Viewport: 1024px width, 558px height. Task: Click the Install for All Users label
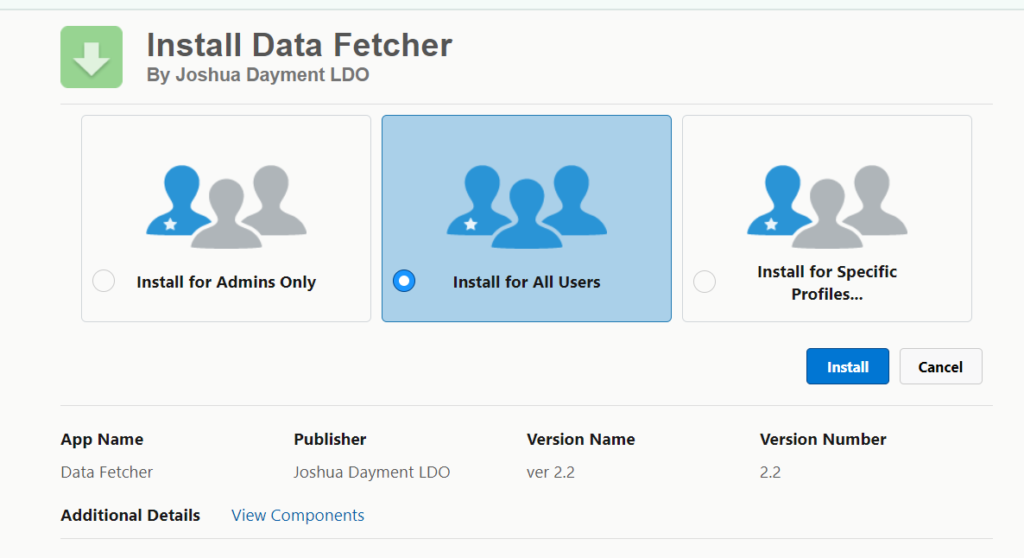click(x=526, y=282)
